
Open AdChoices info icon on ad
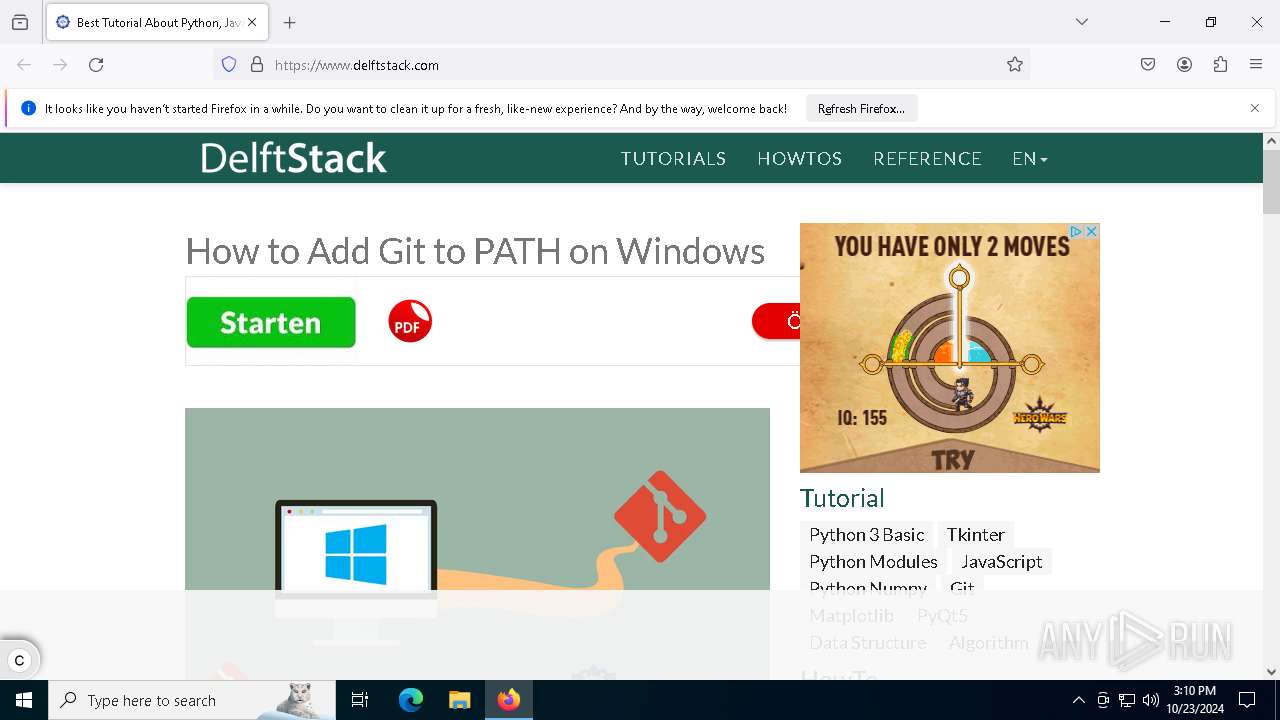tap(1077, 231)
